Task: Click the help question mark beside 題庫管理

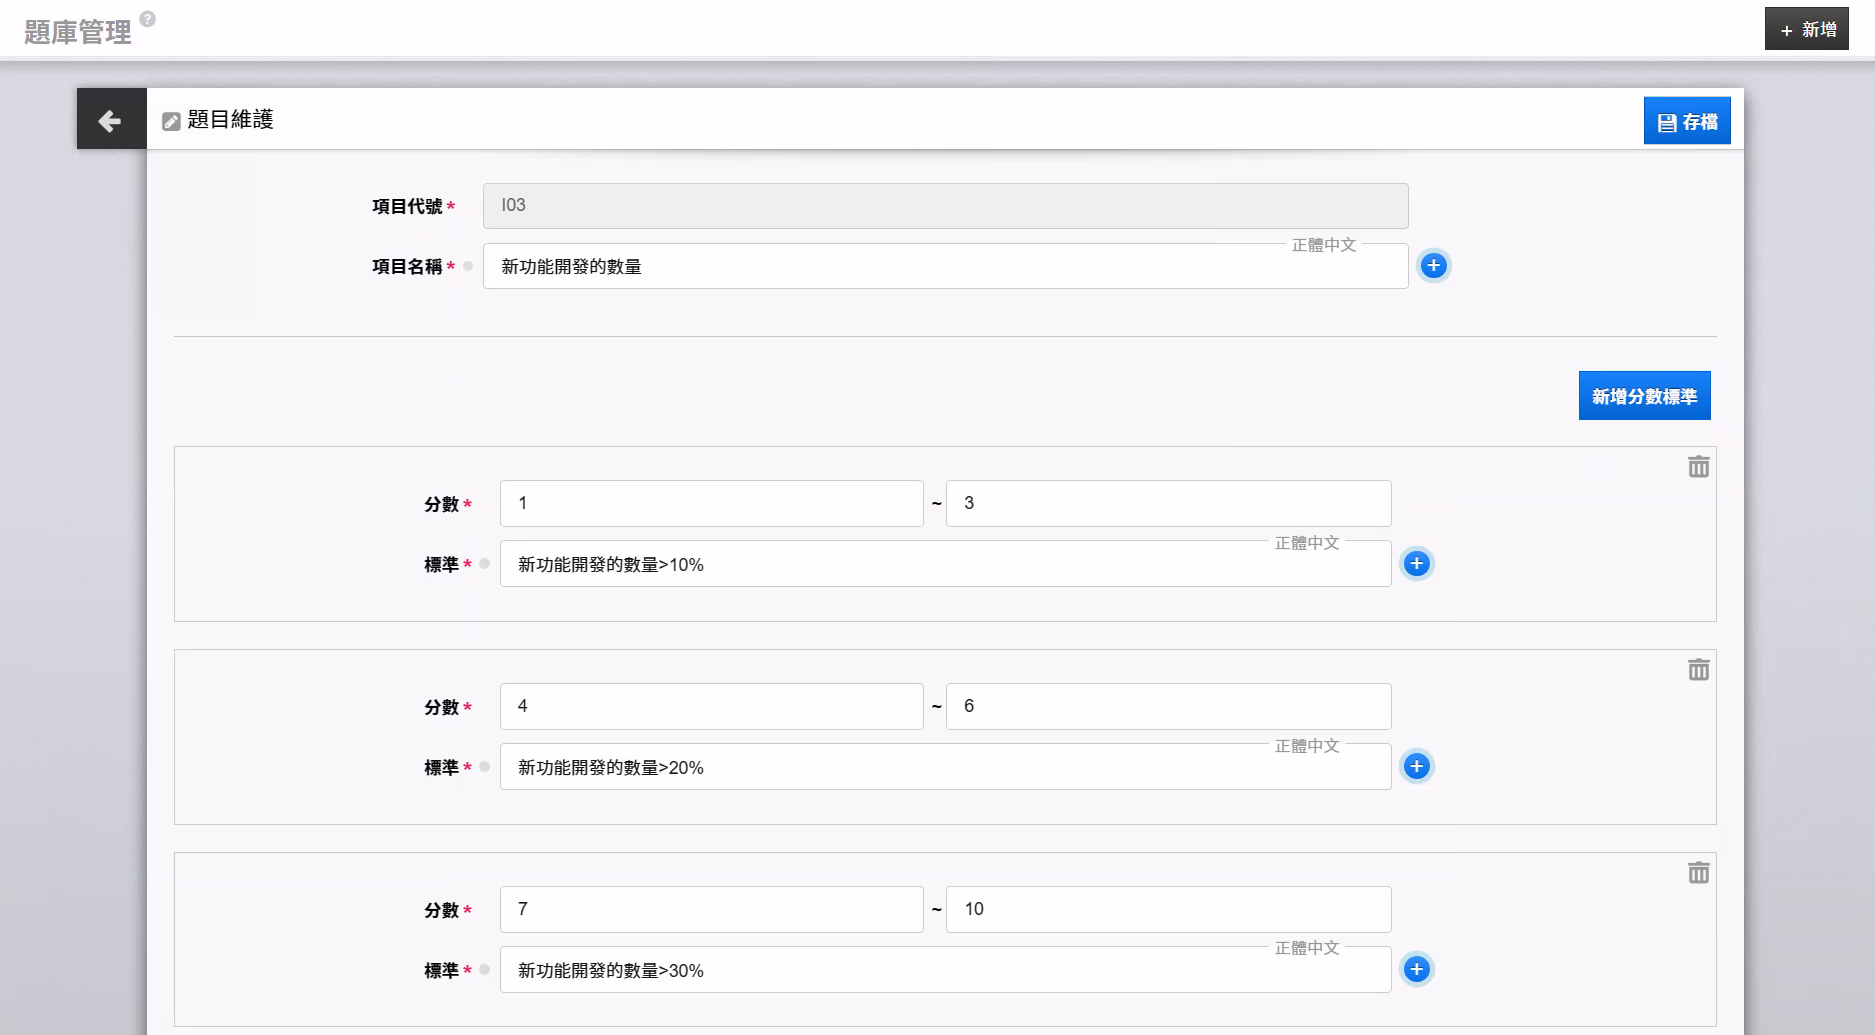Action: (x=148, y=18)
